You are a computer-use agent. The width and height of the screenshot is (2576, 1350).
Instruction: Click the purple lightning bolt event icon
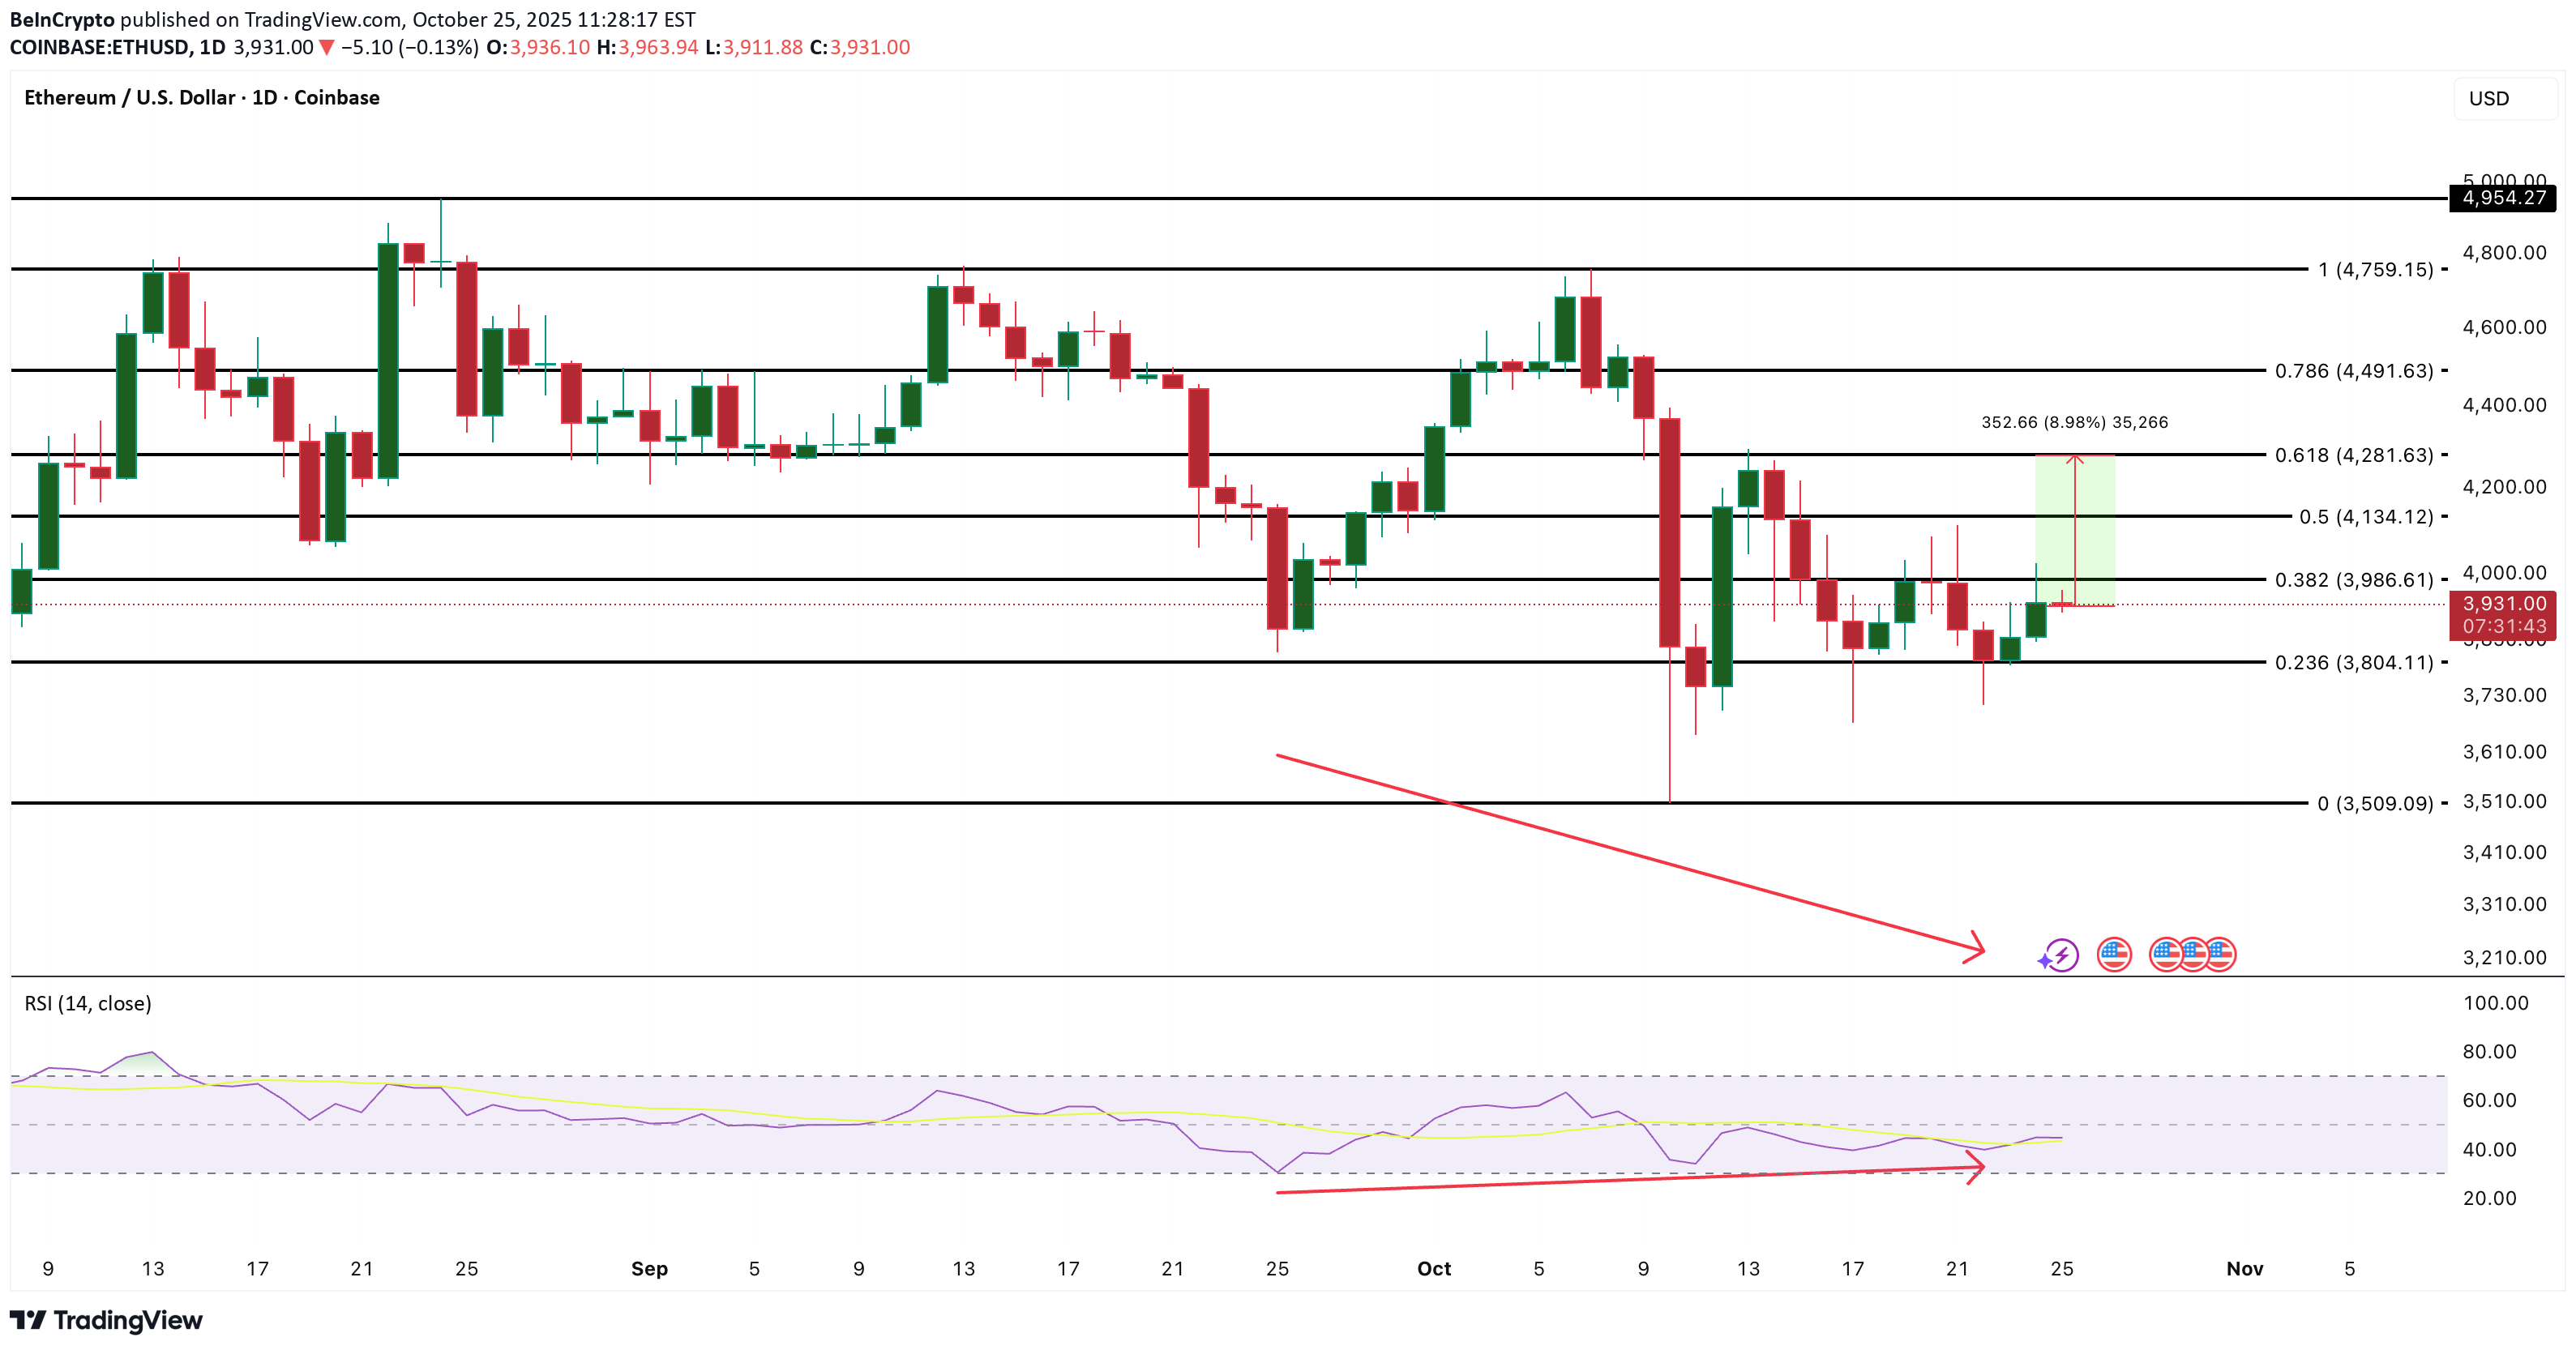click(2061, 955)
